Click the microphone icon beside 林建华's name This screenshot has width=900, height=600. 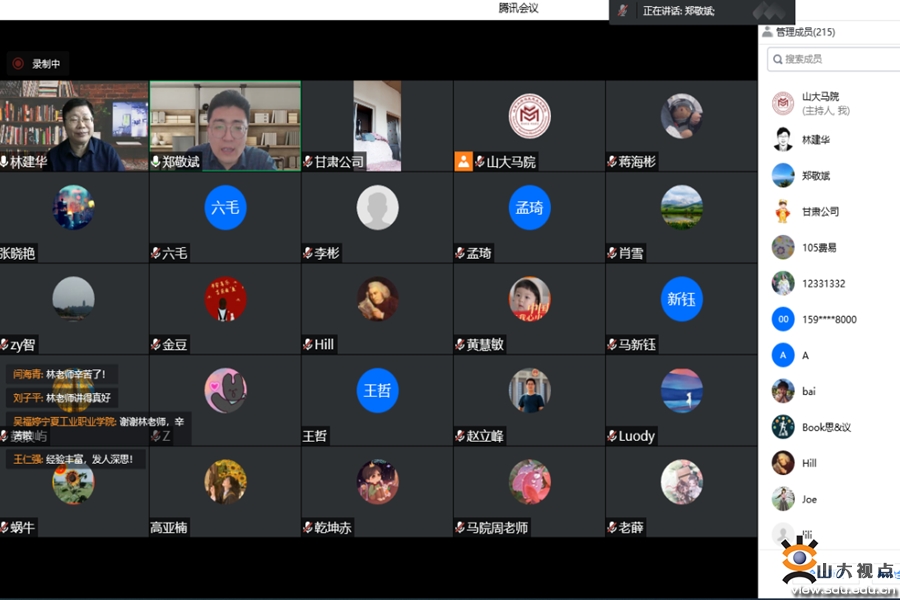5,162
